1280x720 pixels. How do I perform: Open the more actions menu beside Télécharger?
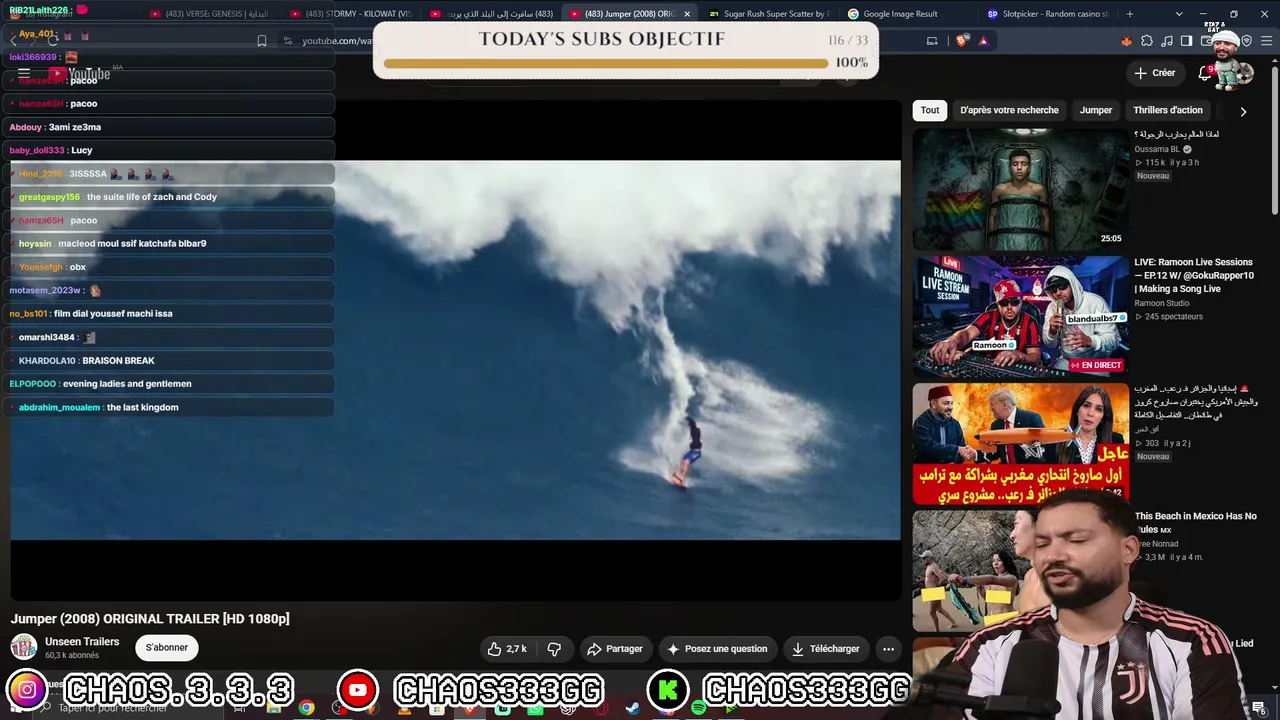888,649
